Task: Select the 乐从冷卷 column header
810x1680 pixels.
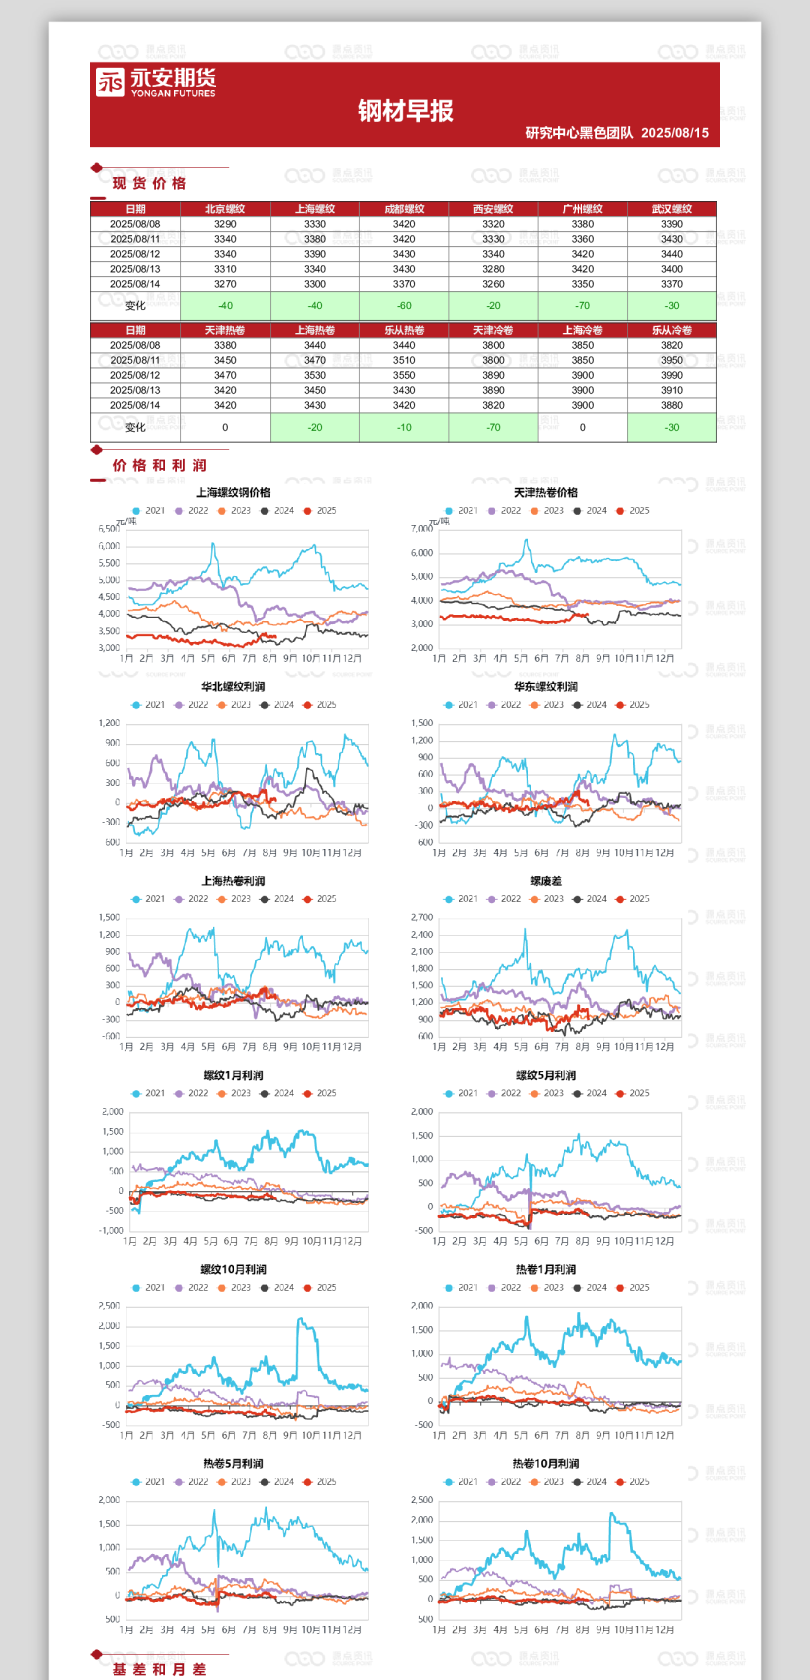Action: pos(672,330)
